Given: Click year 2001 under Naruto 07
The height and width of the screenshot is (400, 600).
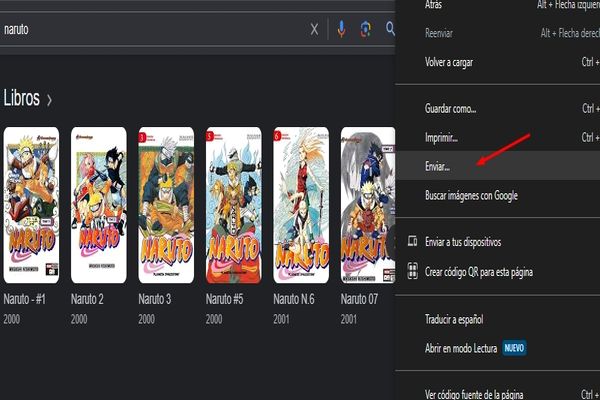Looking at the screenshot, I should click(x=349, y=319).
